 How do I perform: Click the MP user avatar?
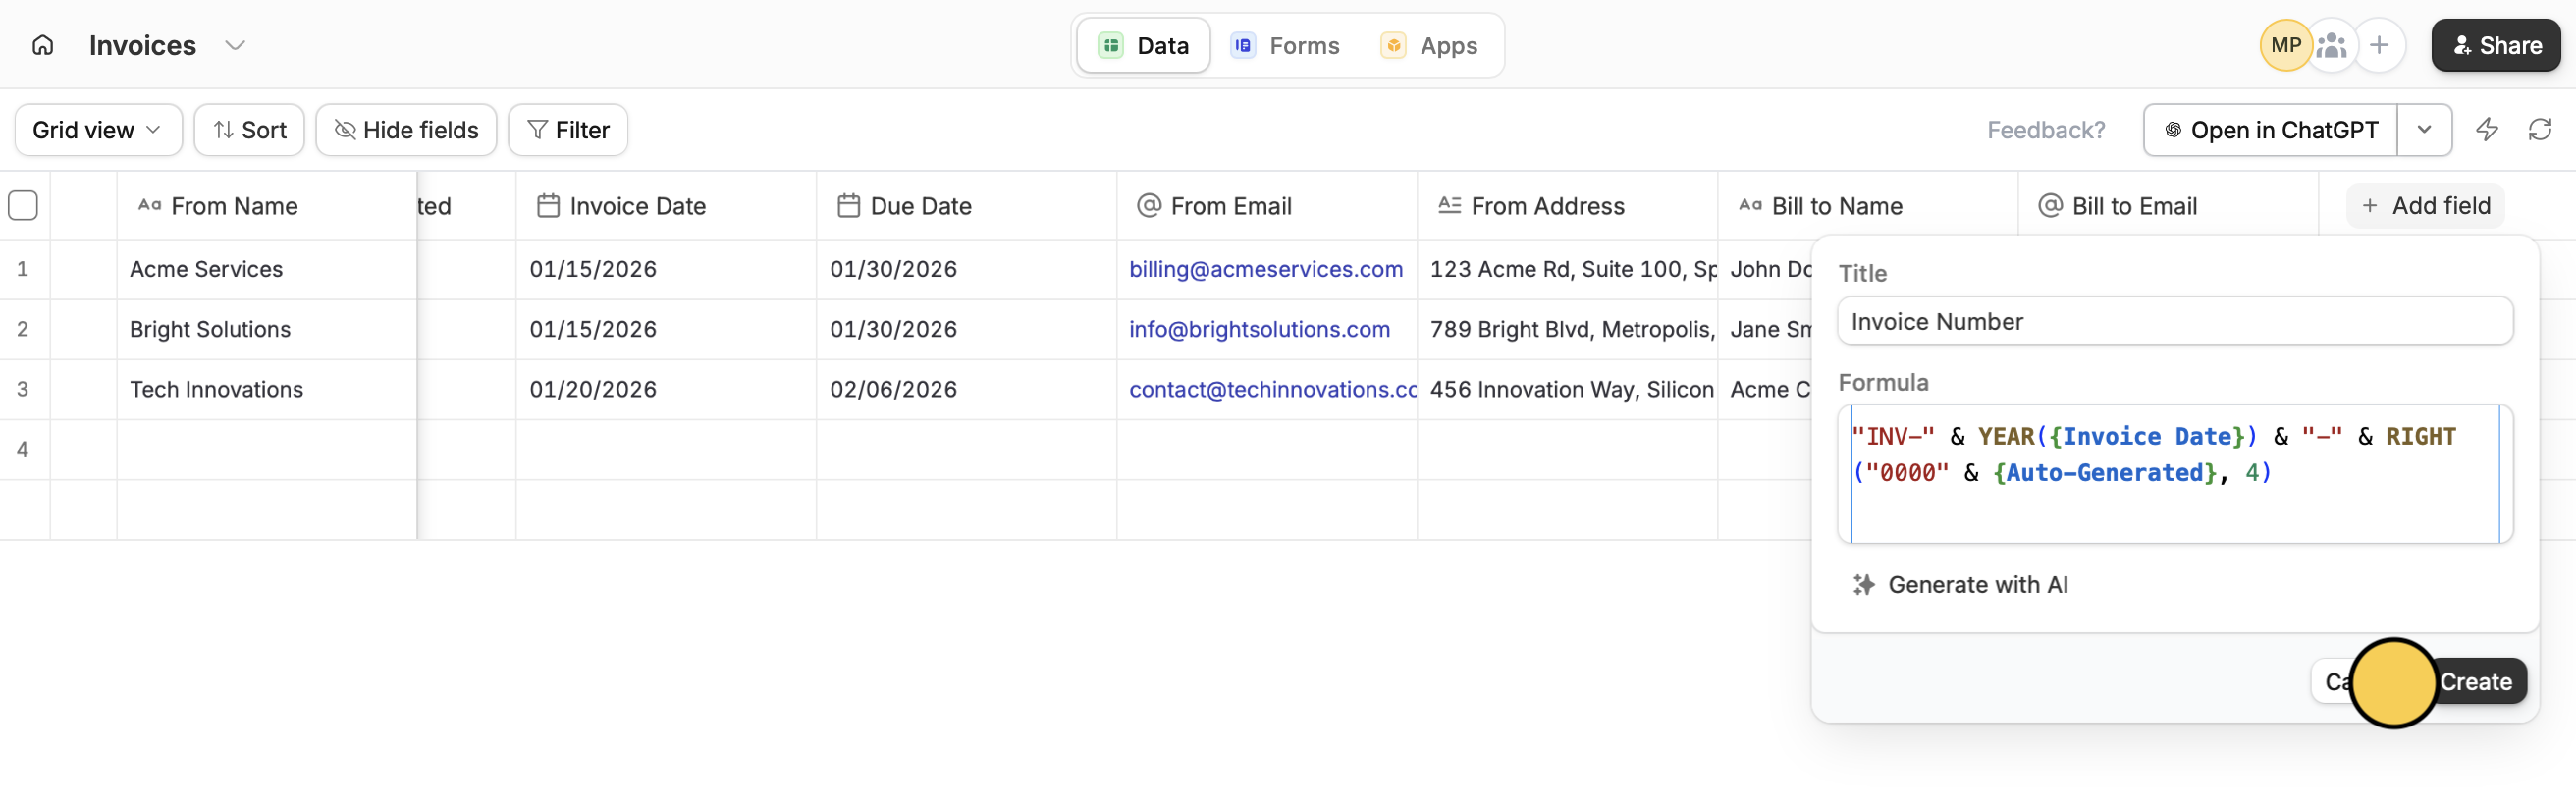2284,45
